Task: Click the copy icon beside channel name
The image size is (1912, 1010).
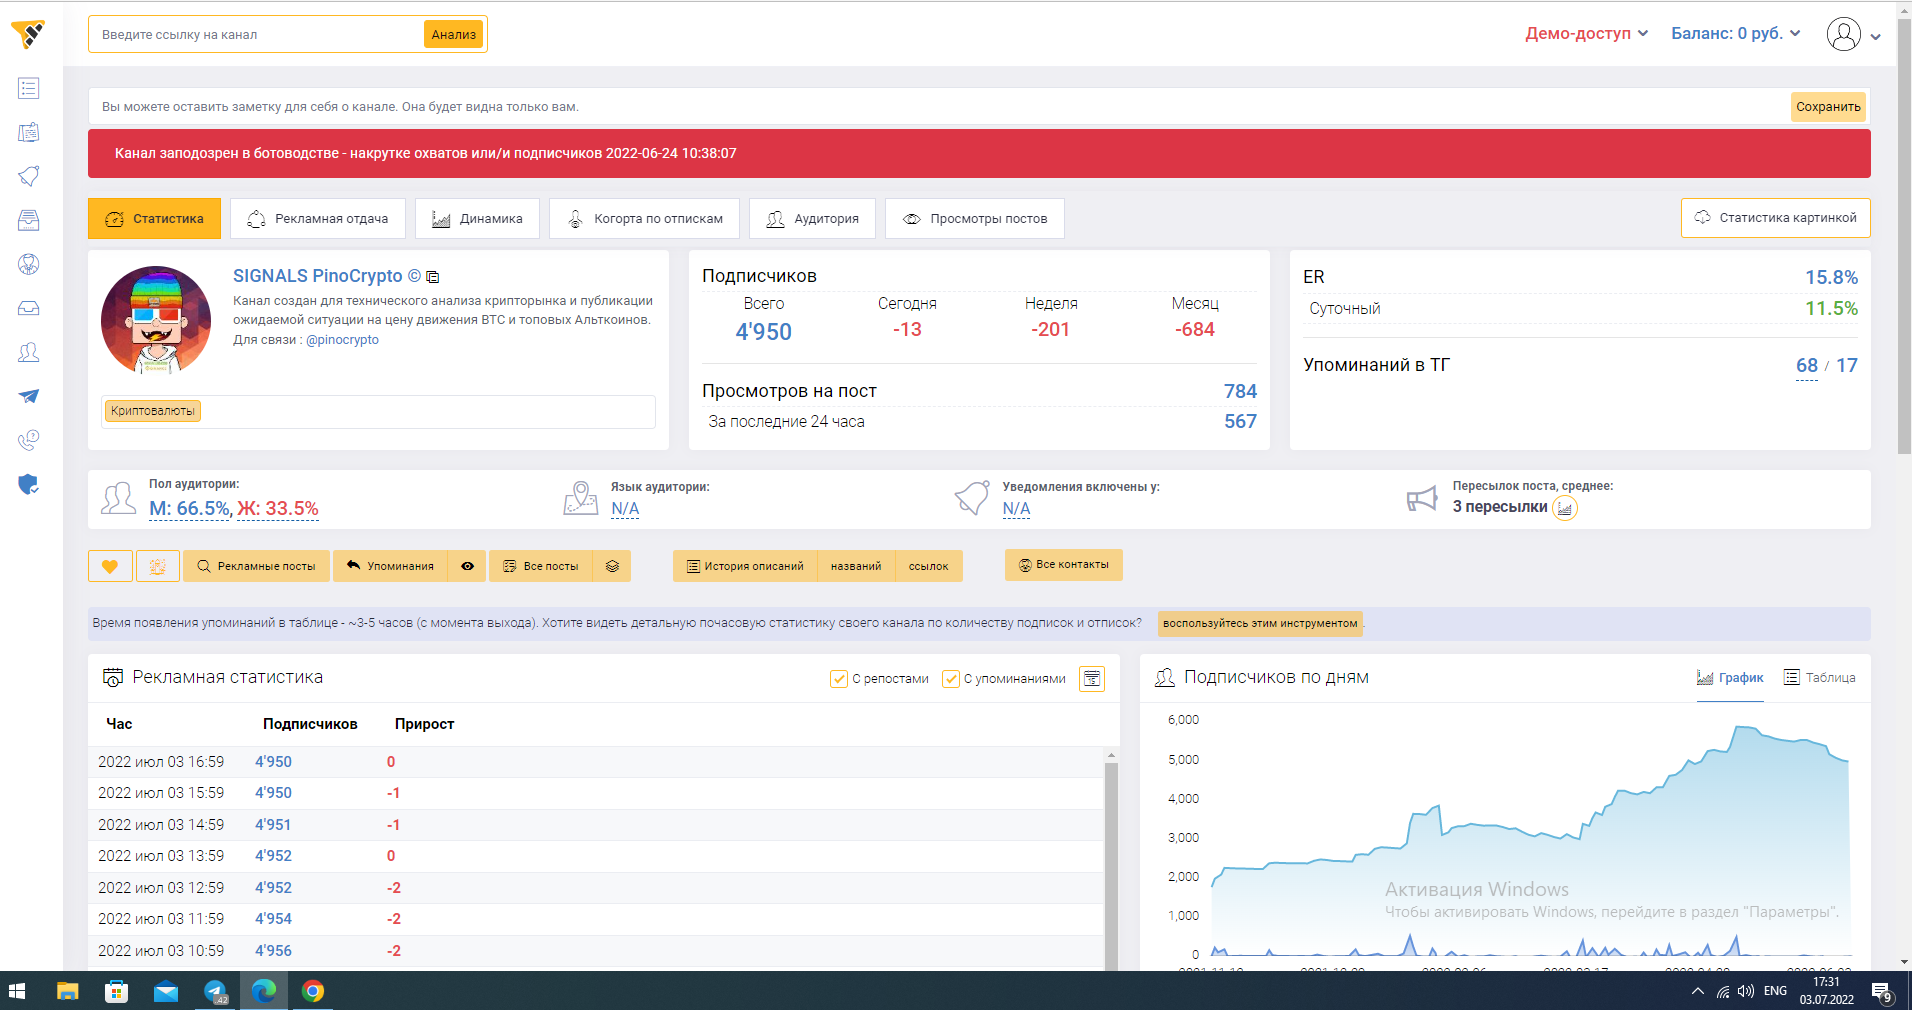Action: pyautogui.click(x=433, y=277)
